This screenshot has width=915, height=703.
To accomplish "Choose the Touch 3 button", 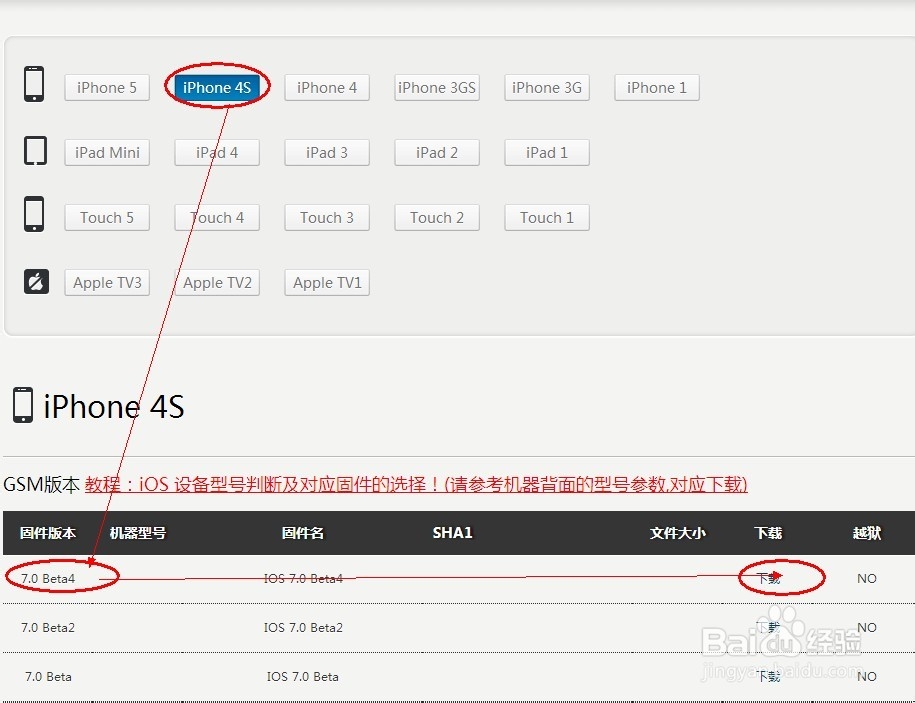I will click(x=327, y=218).
